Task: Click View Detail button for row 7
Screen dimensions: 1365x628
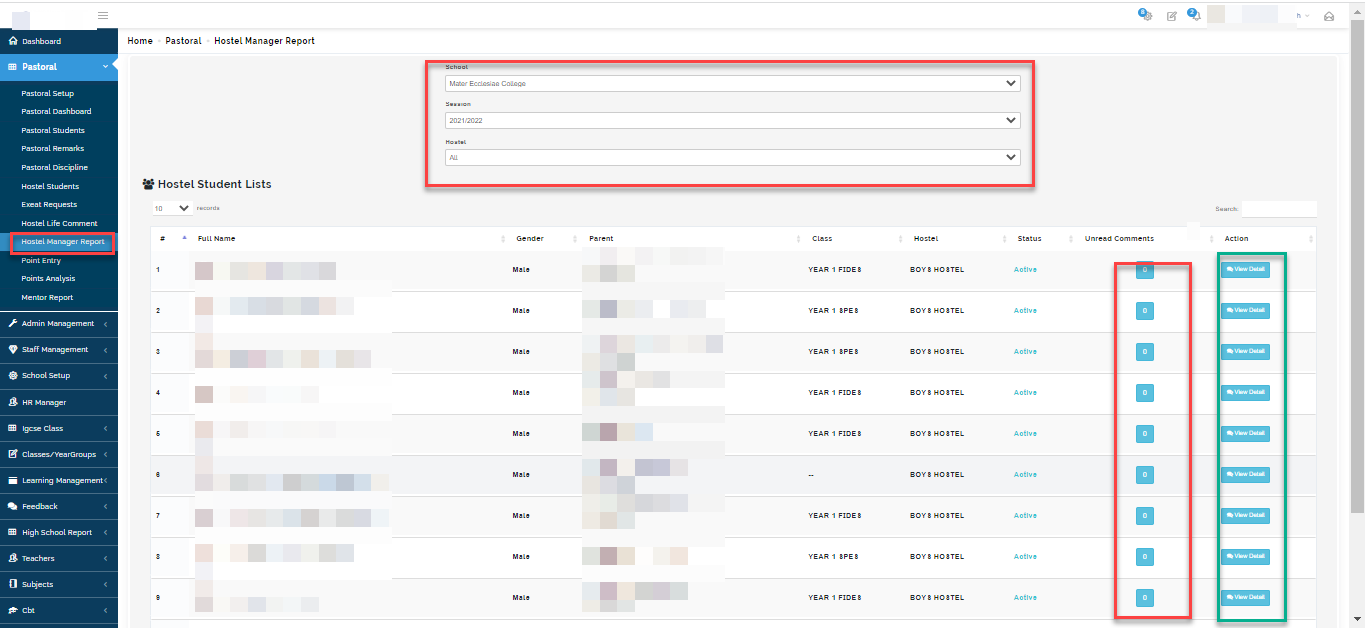Action: click(1245, 515)
